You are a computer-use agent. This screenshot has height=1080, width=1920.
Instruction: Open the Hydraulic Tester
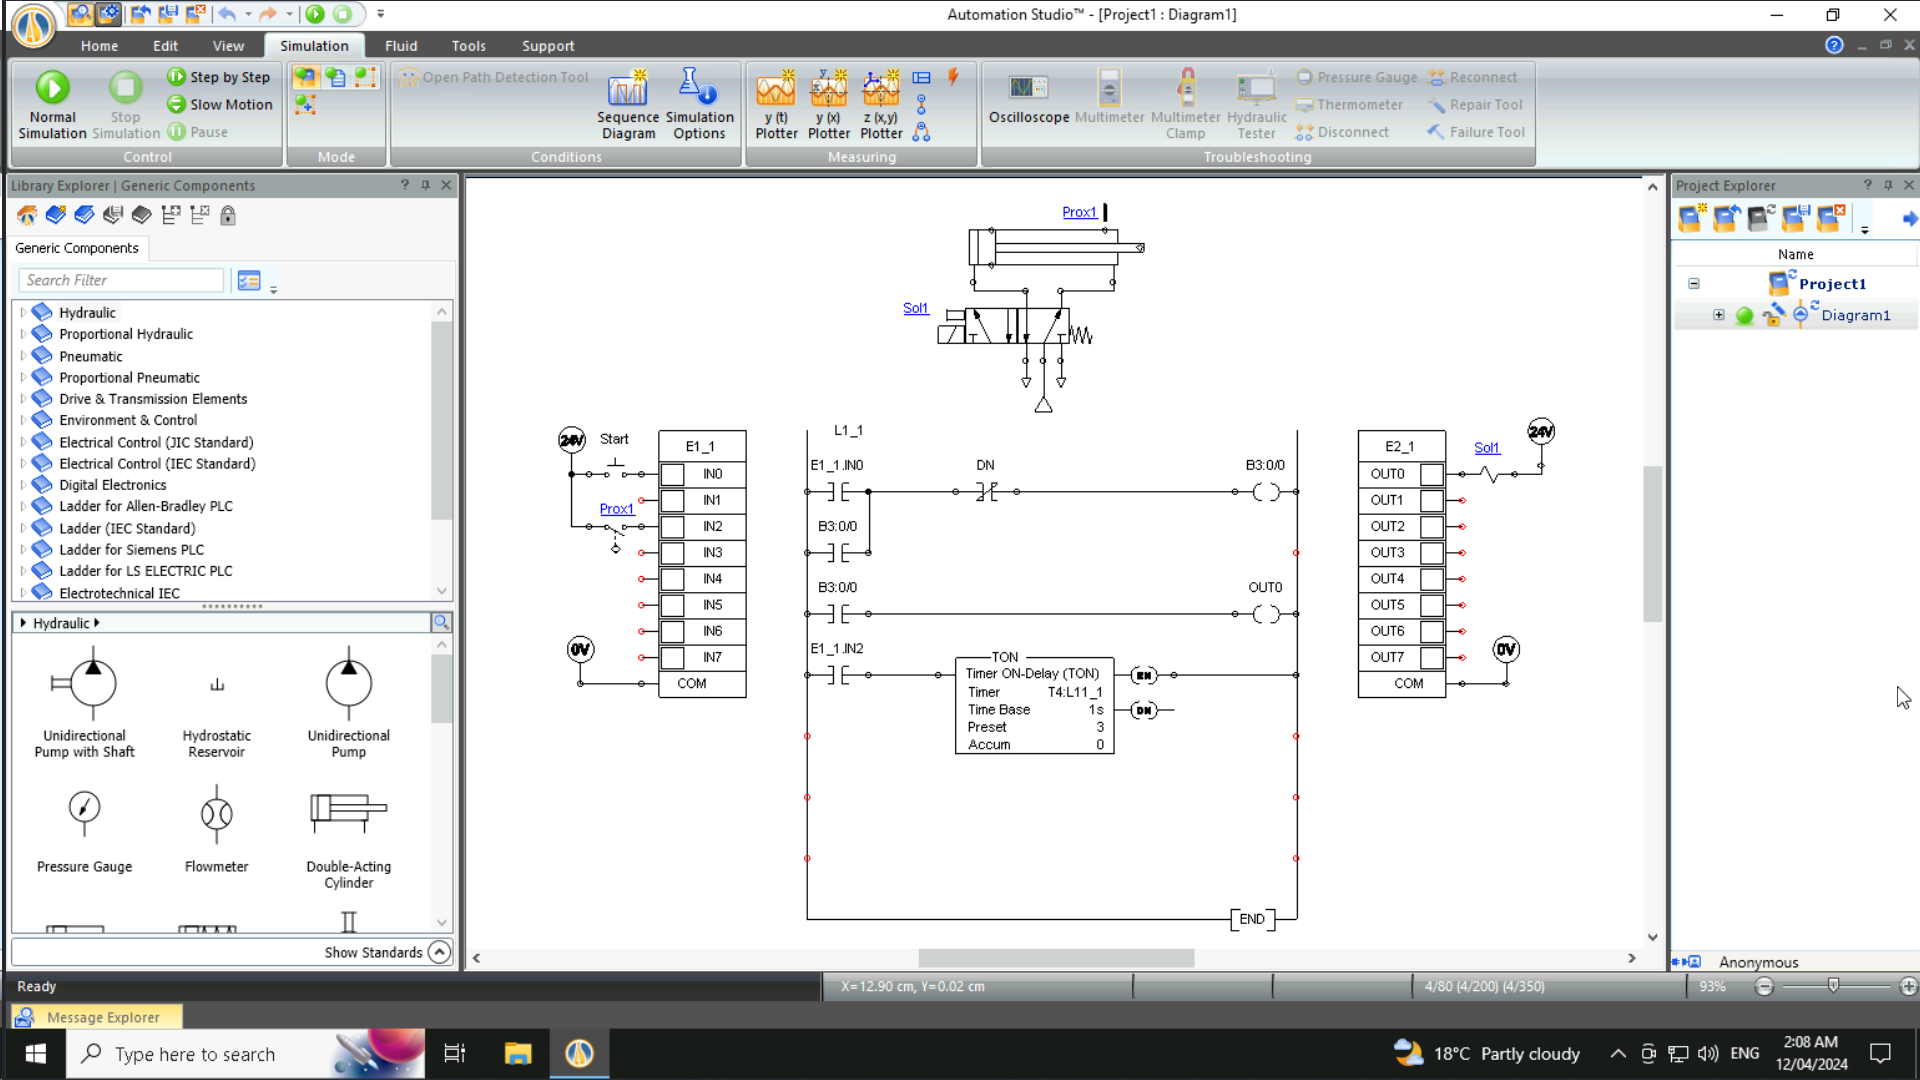(x=1256, y=103)
